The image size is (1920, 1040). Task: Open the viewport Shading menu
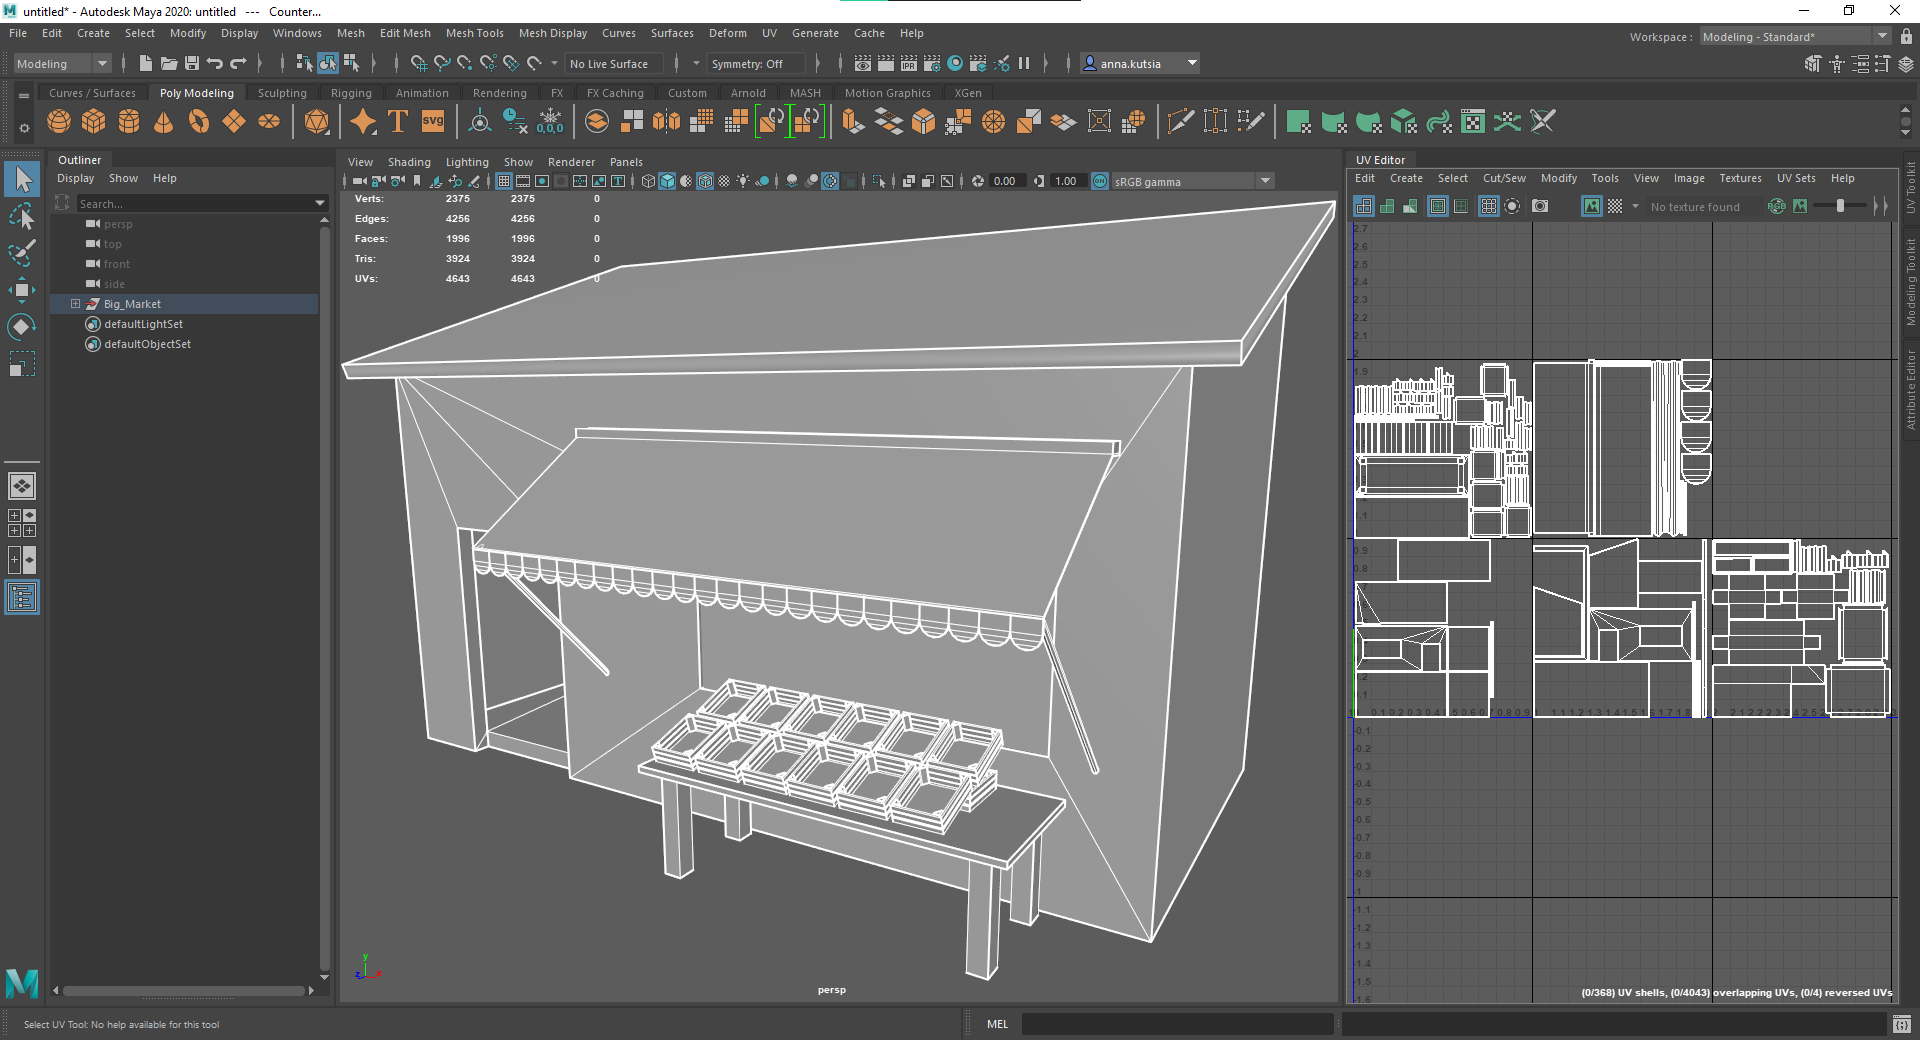pos(409,162)
